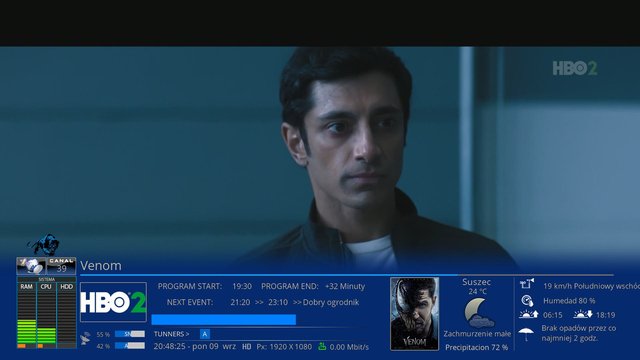Click the green network download icon
640x360 pixels.
322,346
